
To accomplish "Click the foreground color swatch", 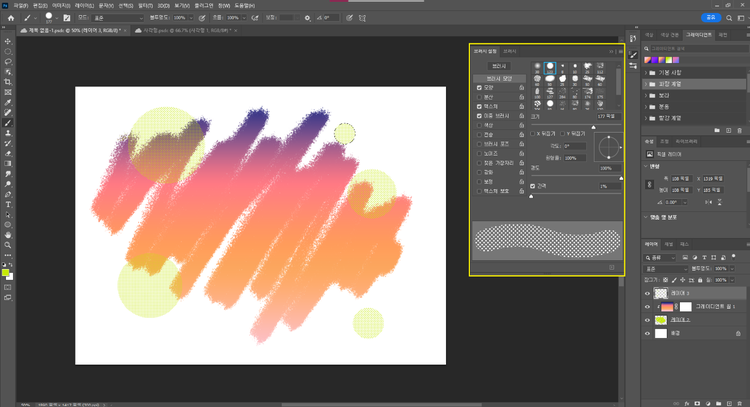I will tap(6, 272).
